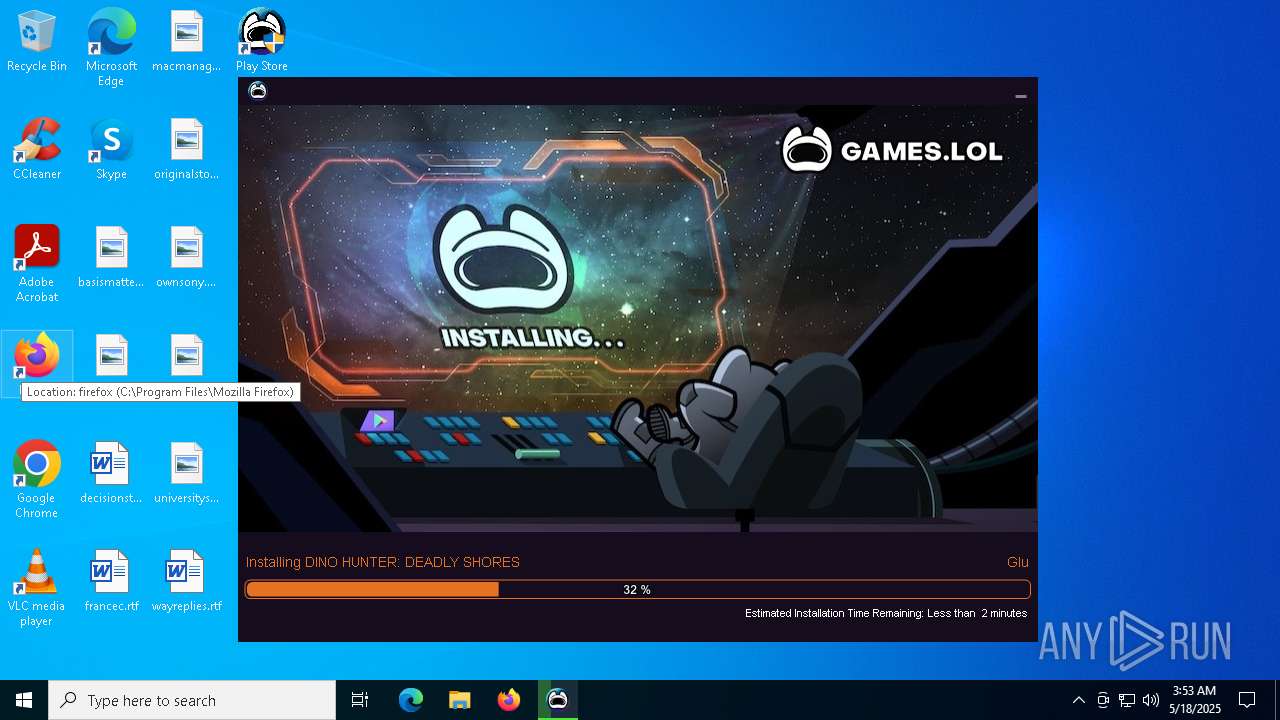The height and width of the screenshot is (720, 1280).
Task: Click the Games.lol icon in installer title bar
Action: 258,91
